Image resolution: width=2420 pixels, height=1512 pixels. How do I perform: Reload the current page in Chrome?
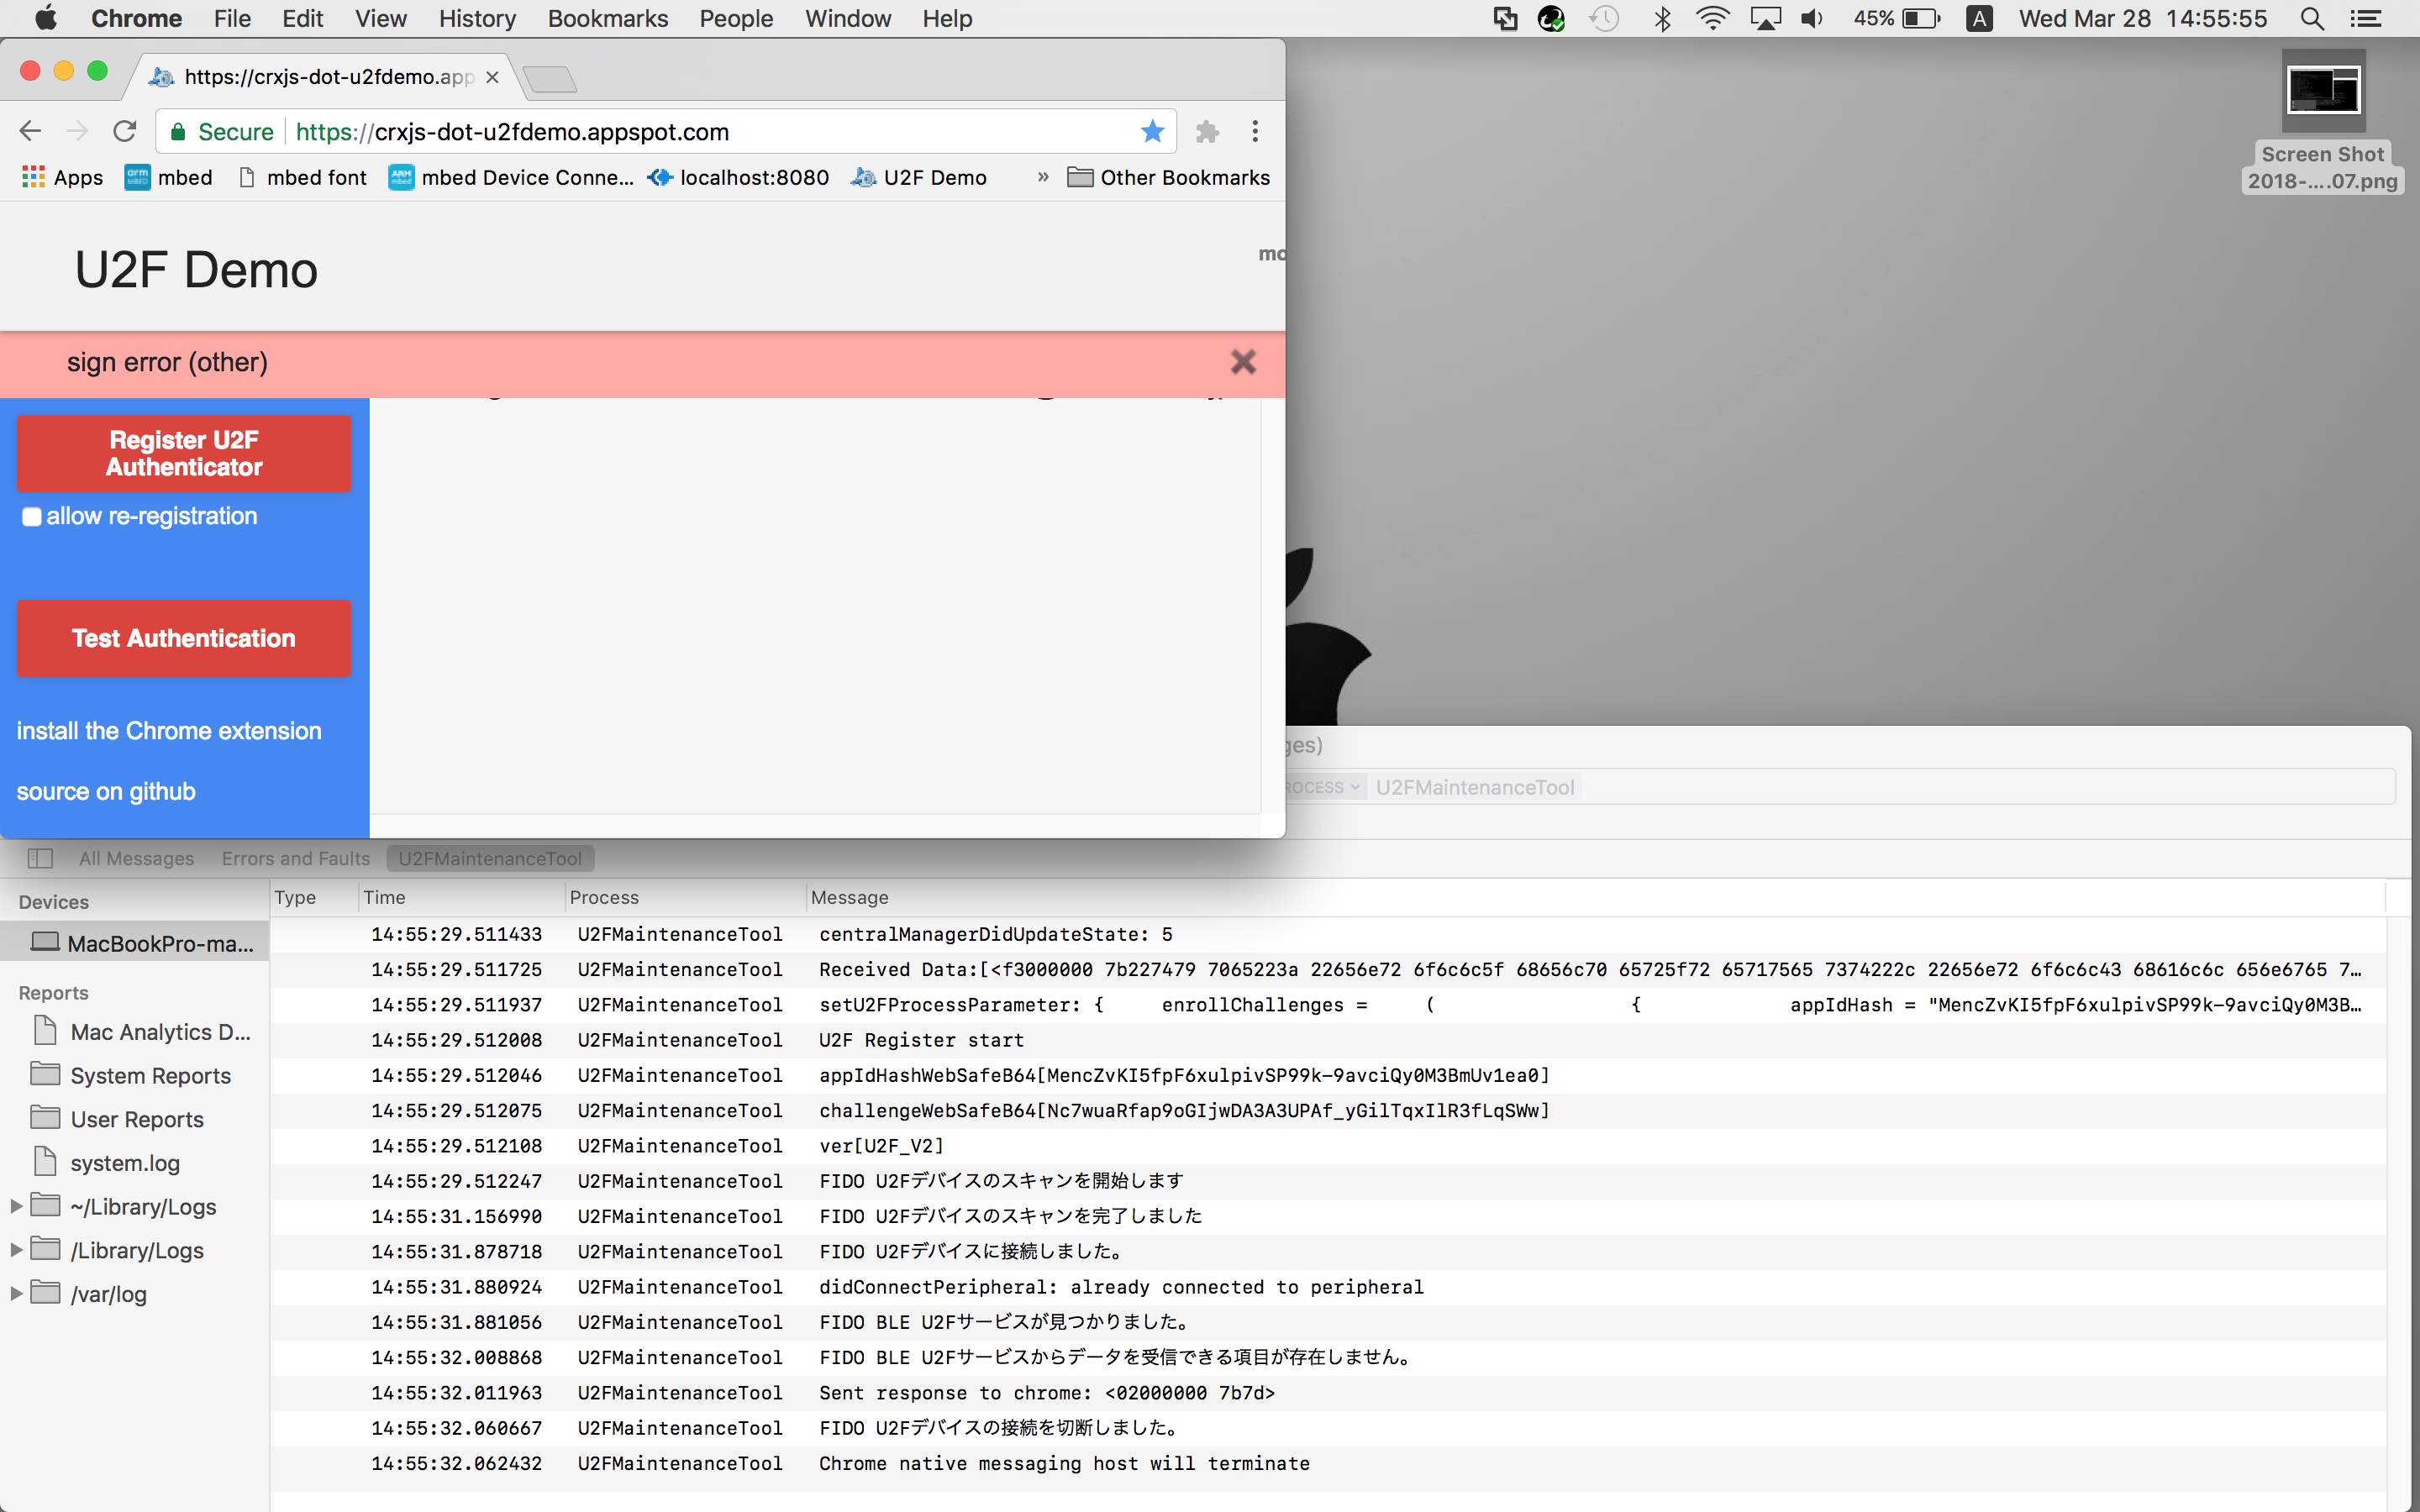[x=124, y=131]
